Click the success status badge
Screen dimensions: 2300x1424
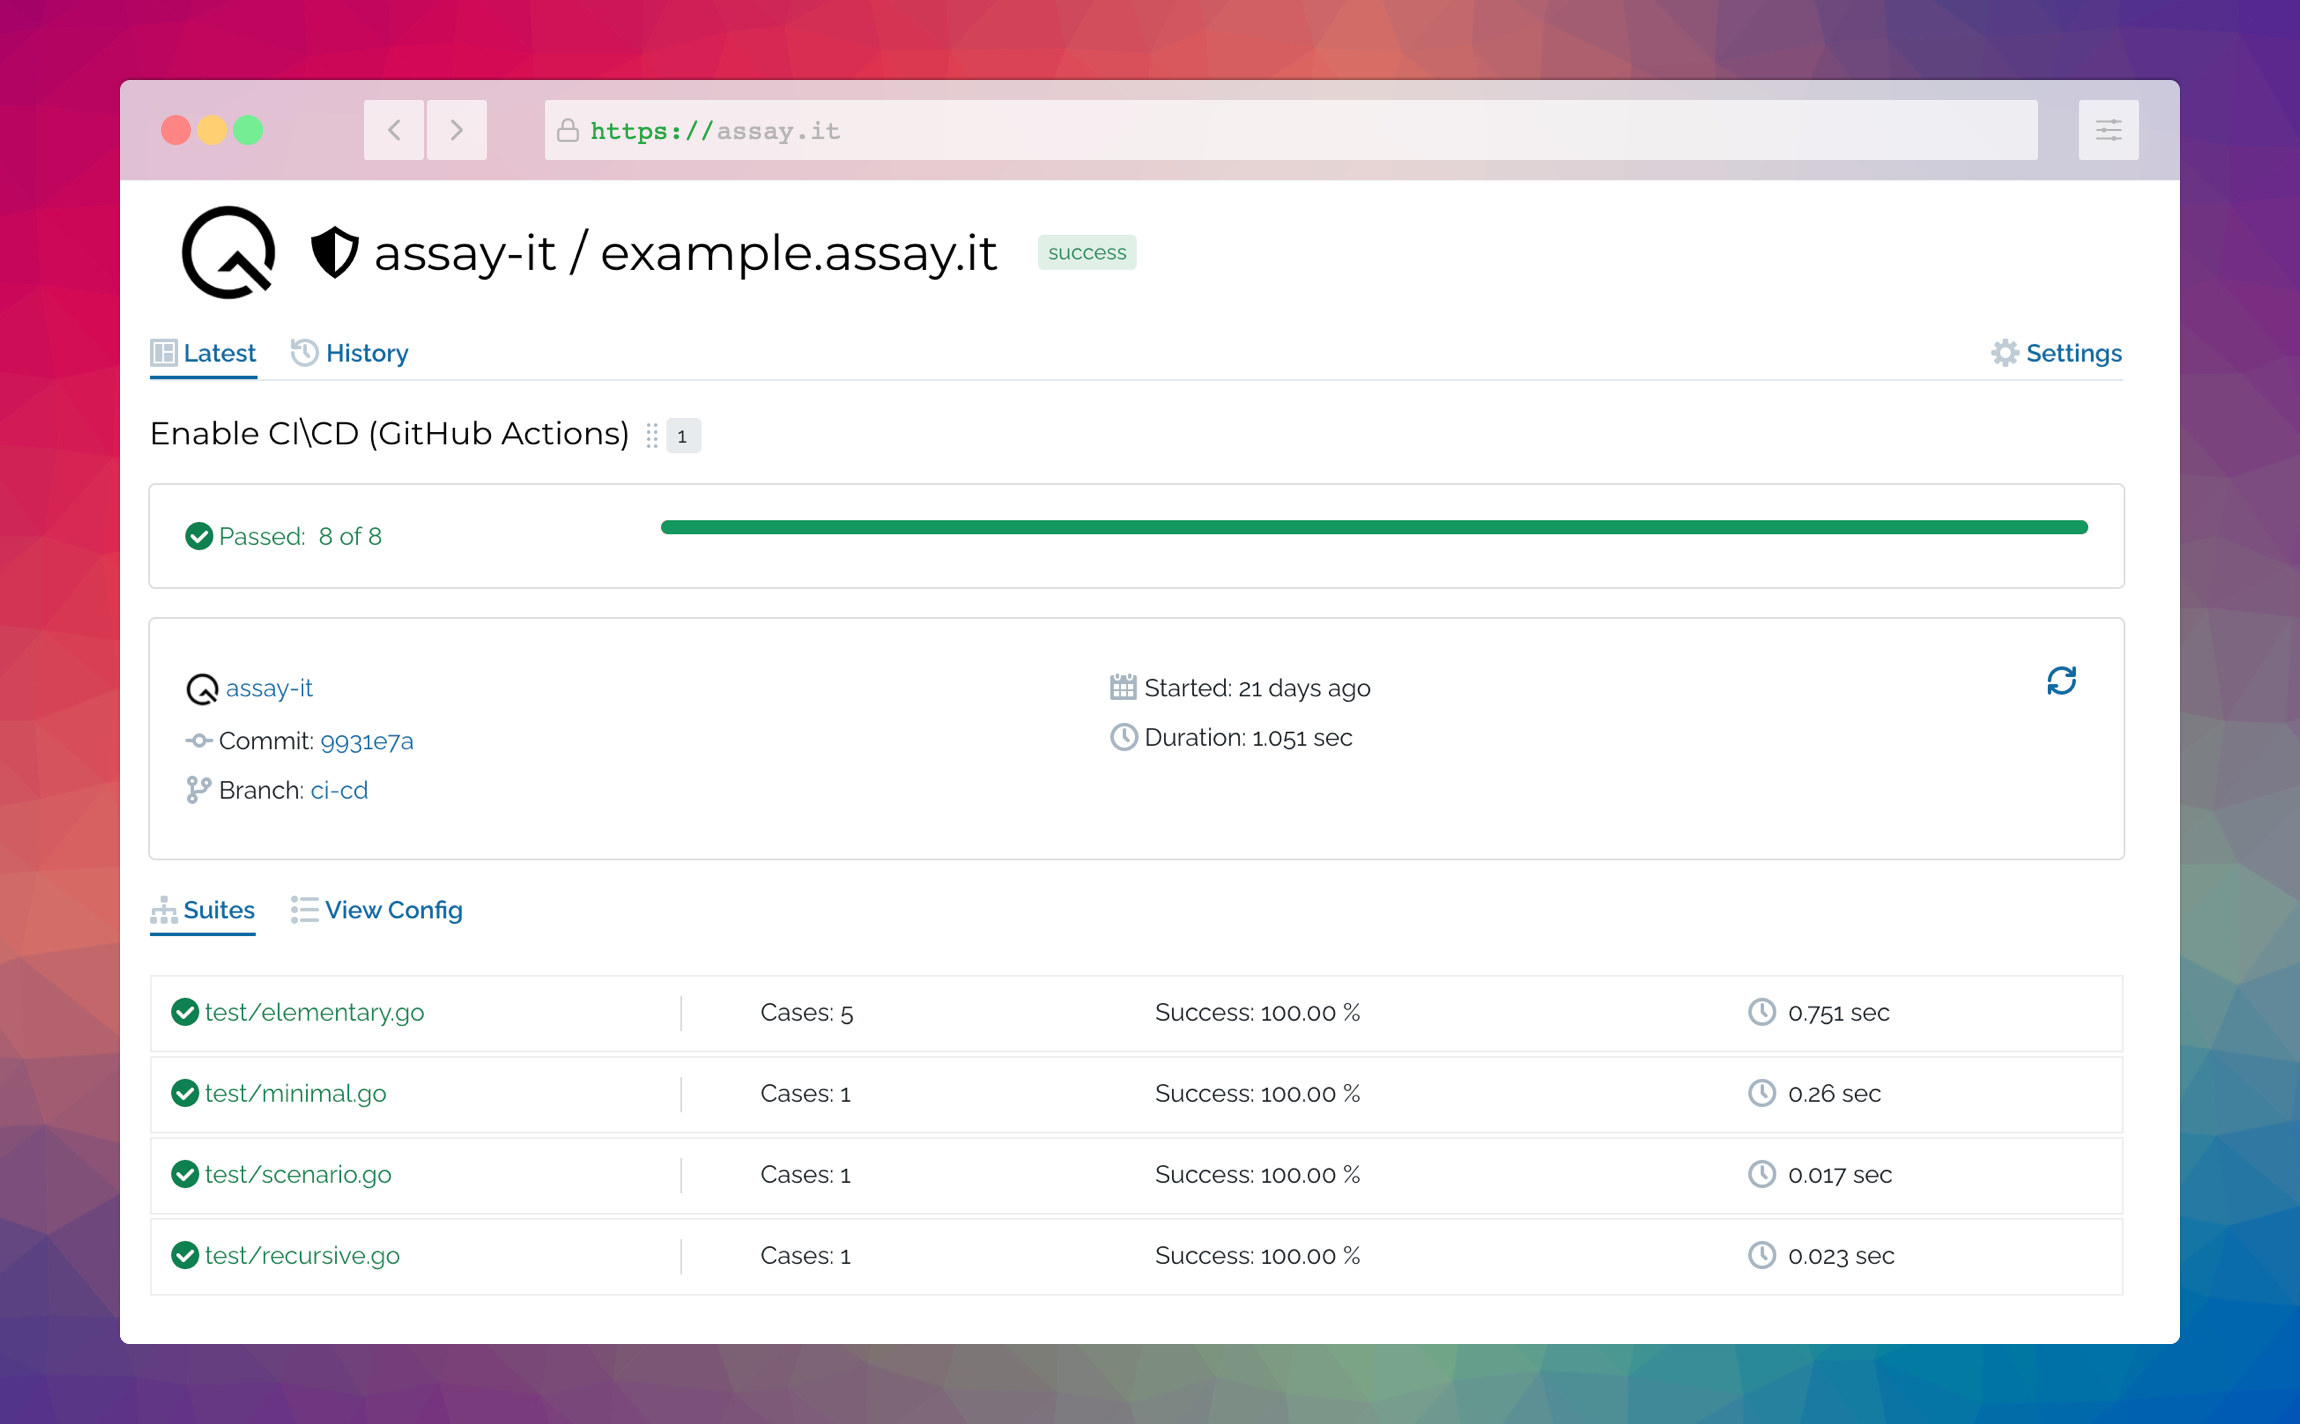pos(1087,252)
